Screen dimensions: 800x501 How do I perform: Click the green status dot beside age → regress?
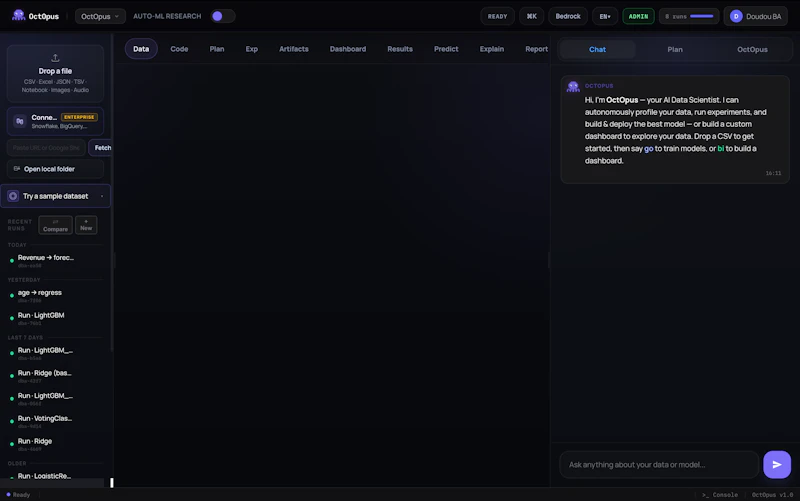point(12,295)
